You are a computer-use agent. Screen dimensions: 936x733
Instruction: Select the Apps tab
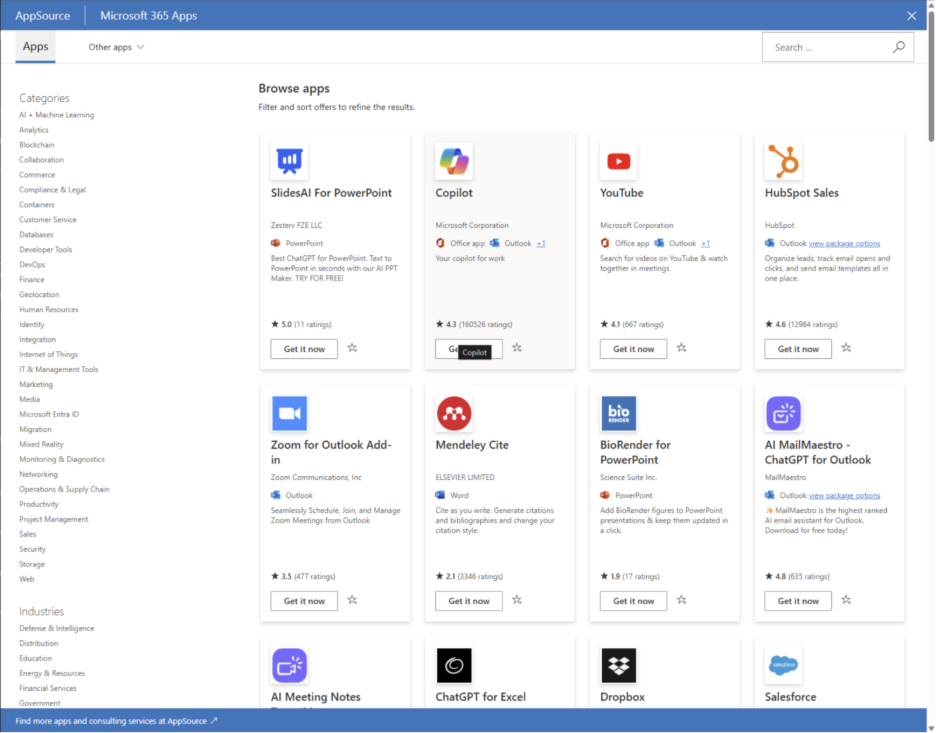35,47
